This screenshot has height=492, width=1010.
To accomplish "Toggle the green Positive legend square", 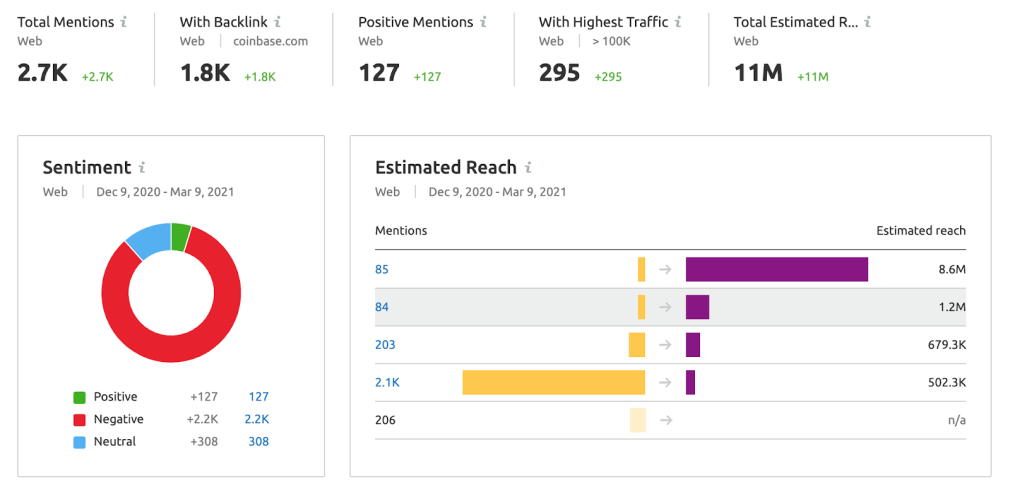I will pyautogui.click(x=79, y=397).
